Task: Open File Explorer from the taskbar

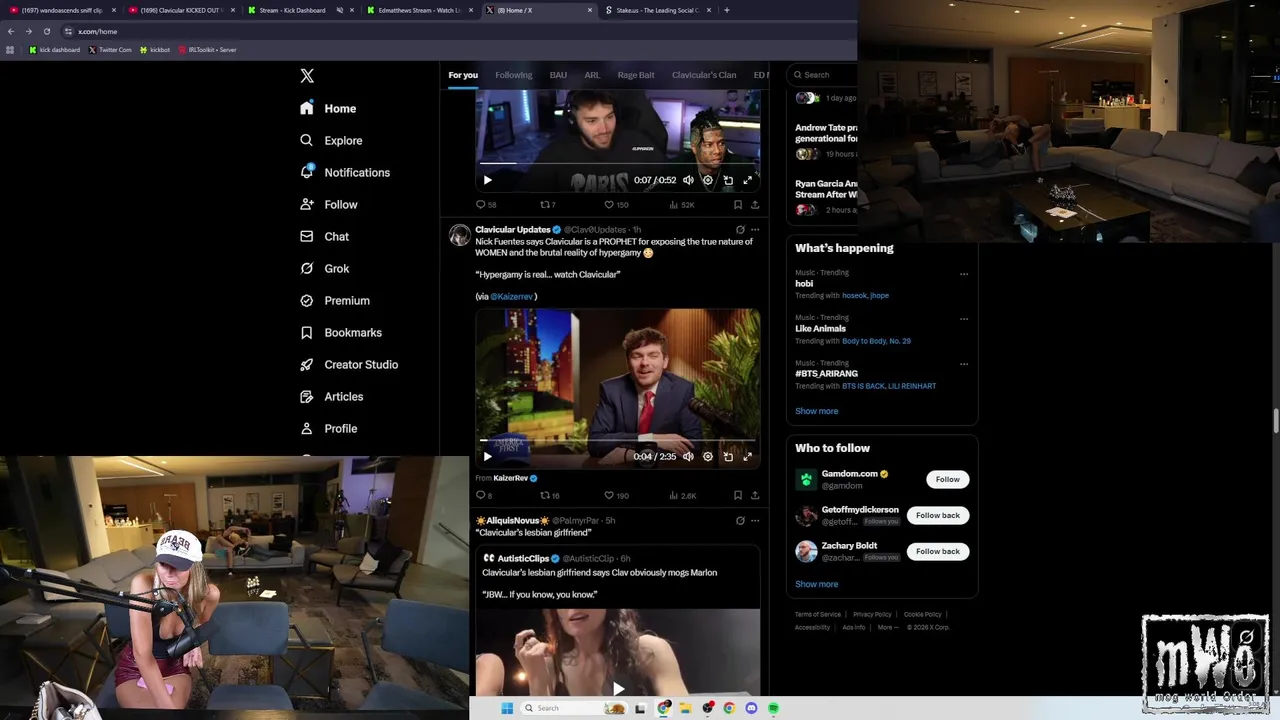Action: (x=686, y=708)
